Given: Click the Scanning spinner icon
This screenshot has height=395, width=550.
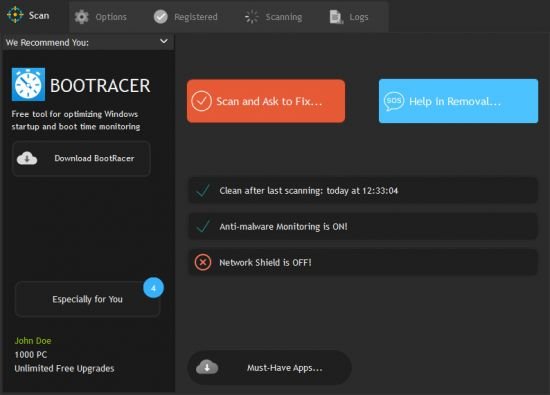Looking at the screenshot, I should tap(251, 17).
